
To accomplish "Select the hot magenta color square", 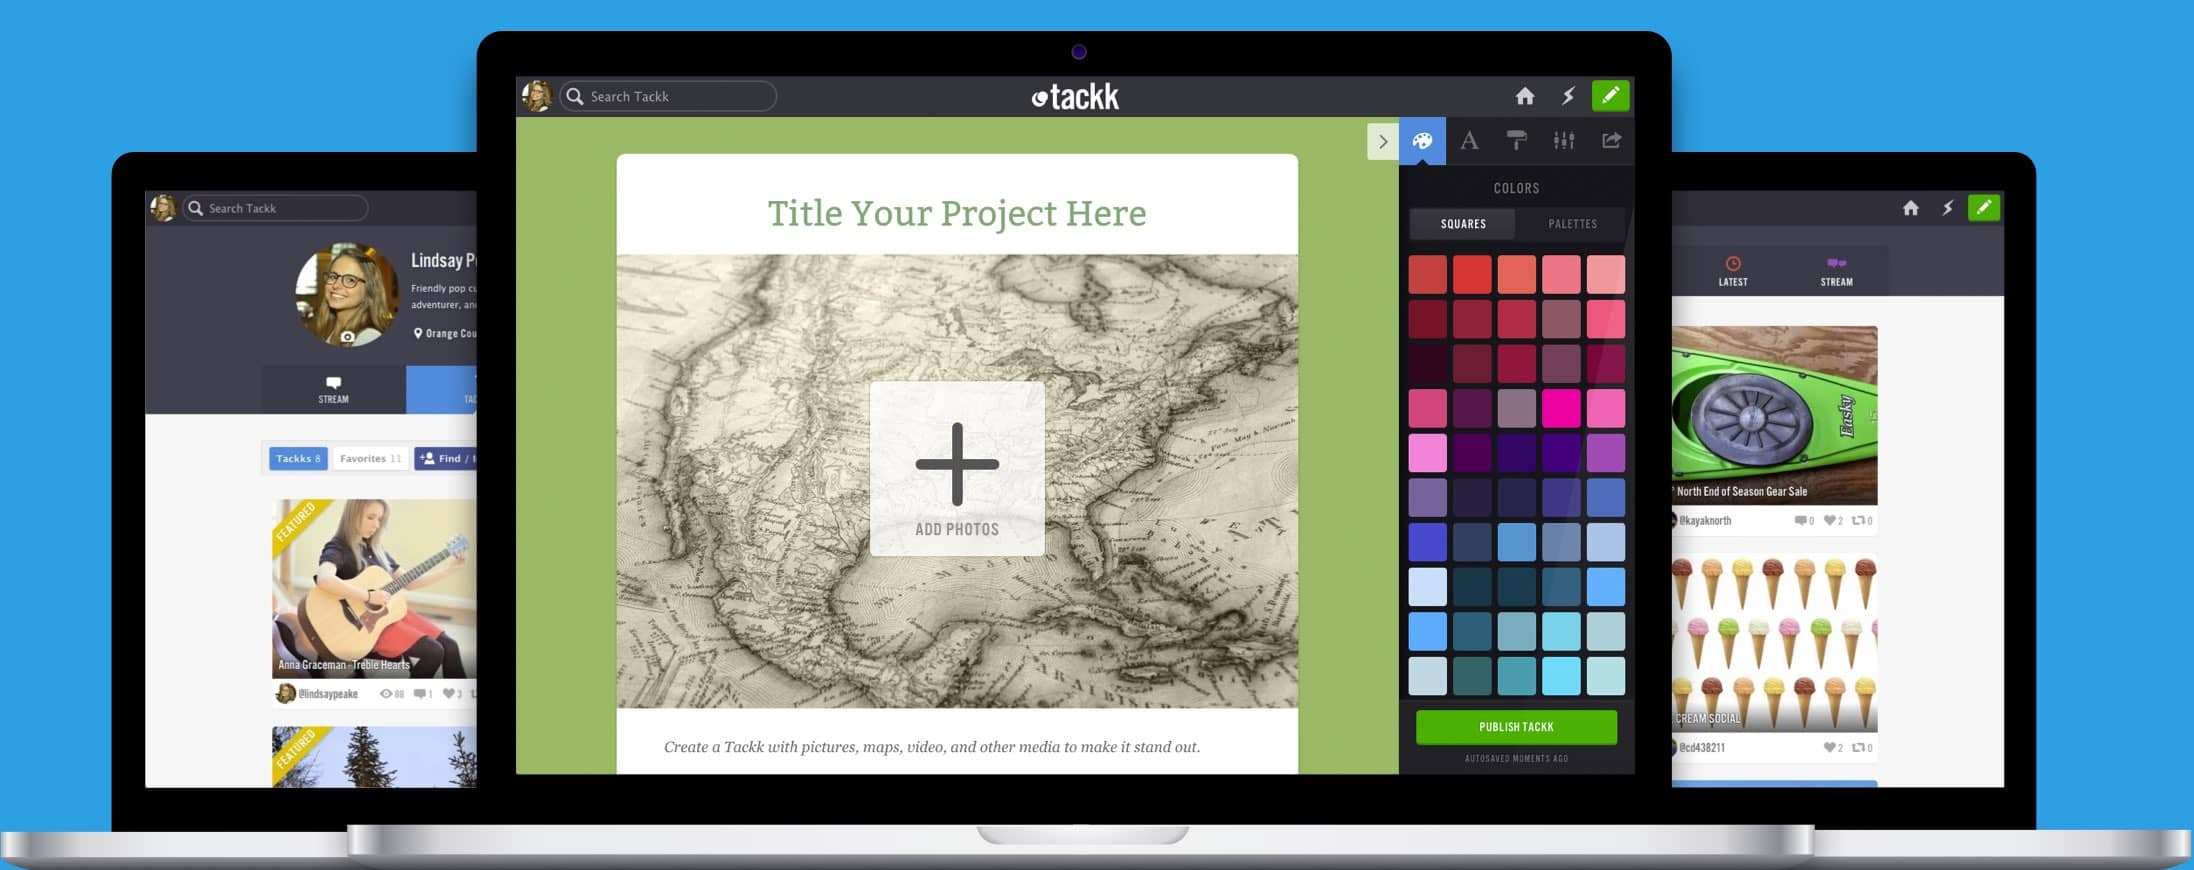I will click(x=1560, y=408).
